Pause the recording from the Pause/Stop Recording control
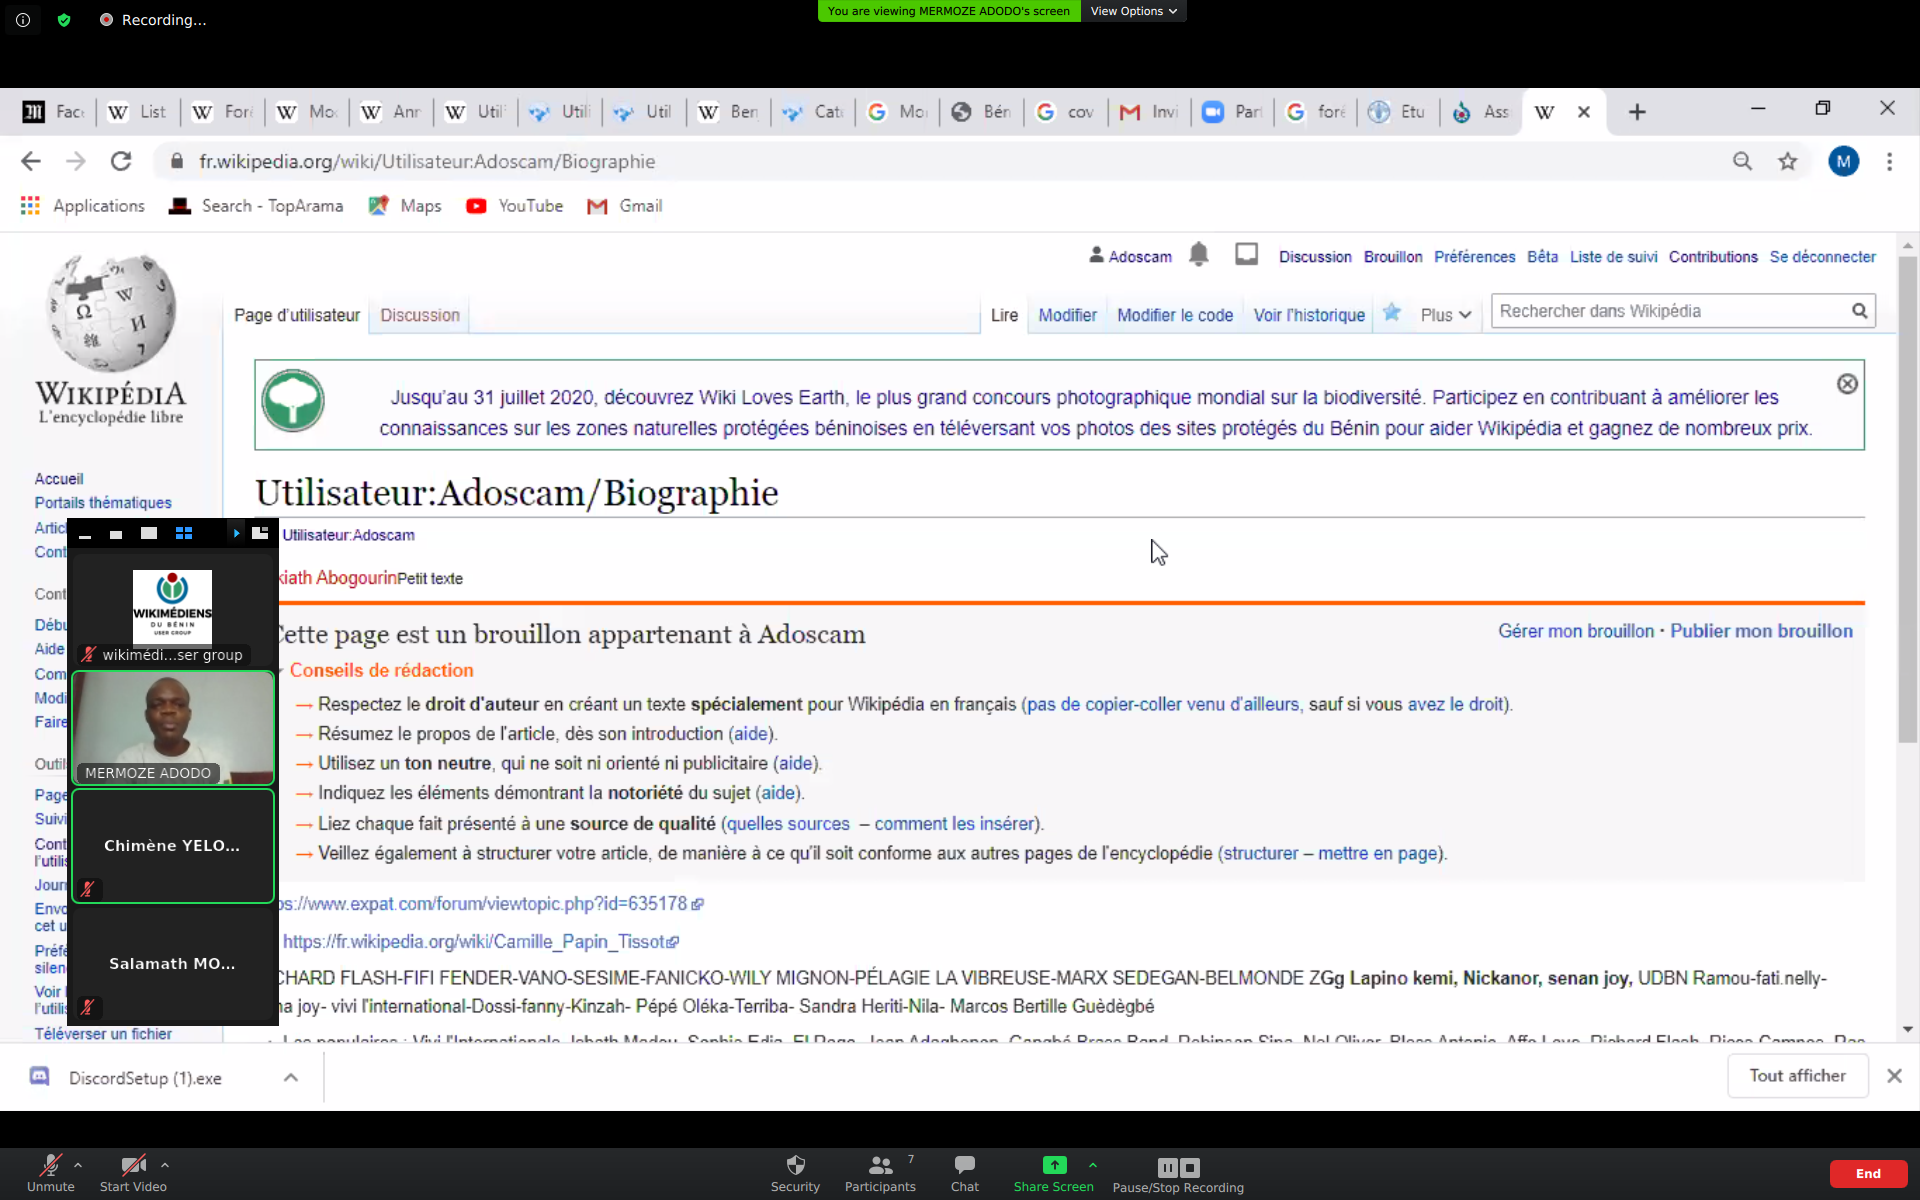The width and height of the screenshot is (1920, 1200). (1168, 1167)
